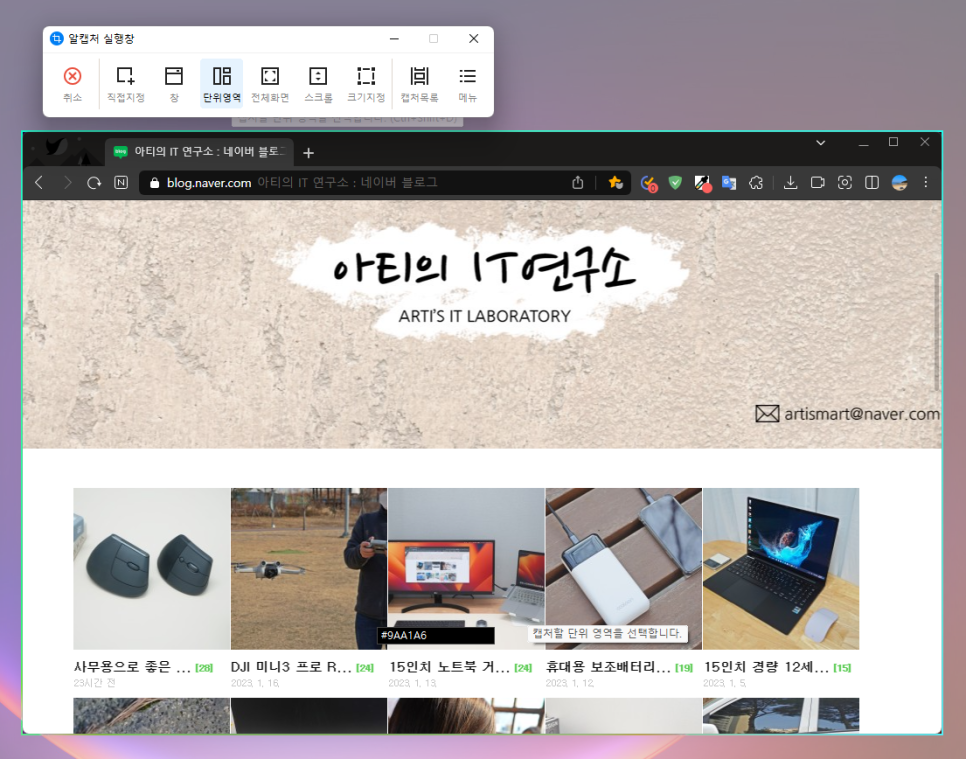Screen dimensions: 966x759
Task: Open the monitor and laptop thumbnail
Action: pyautogui.click(x=466, y=569)
